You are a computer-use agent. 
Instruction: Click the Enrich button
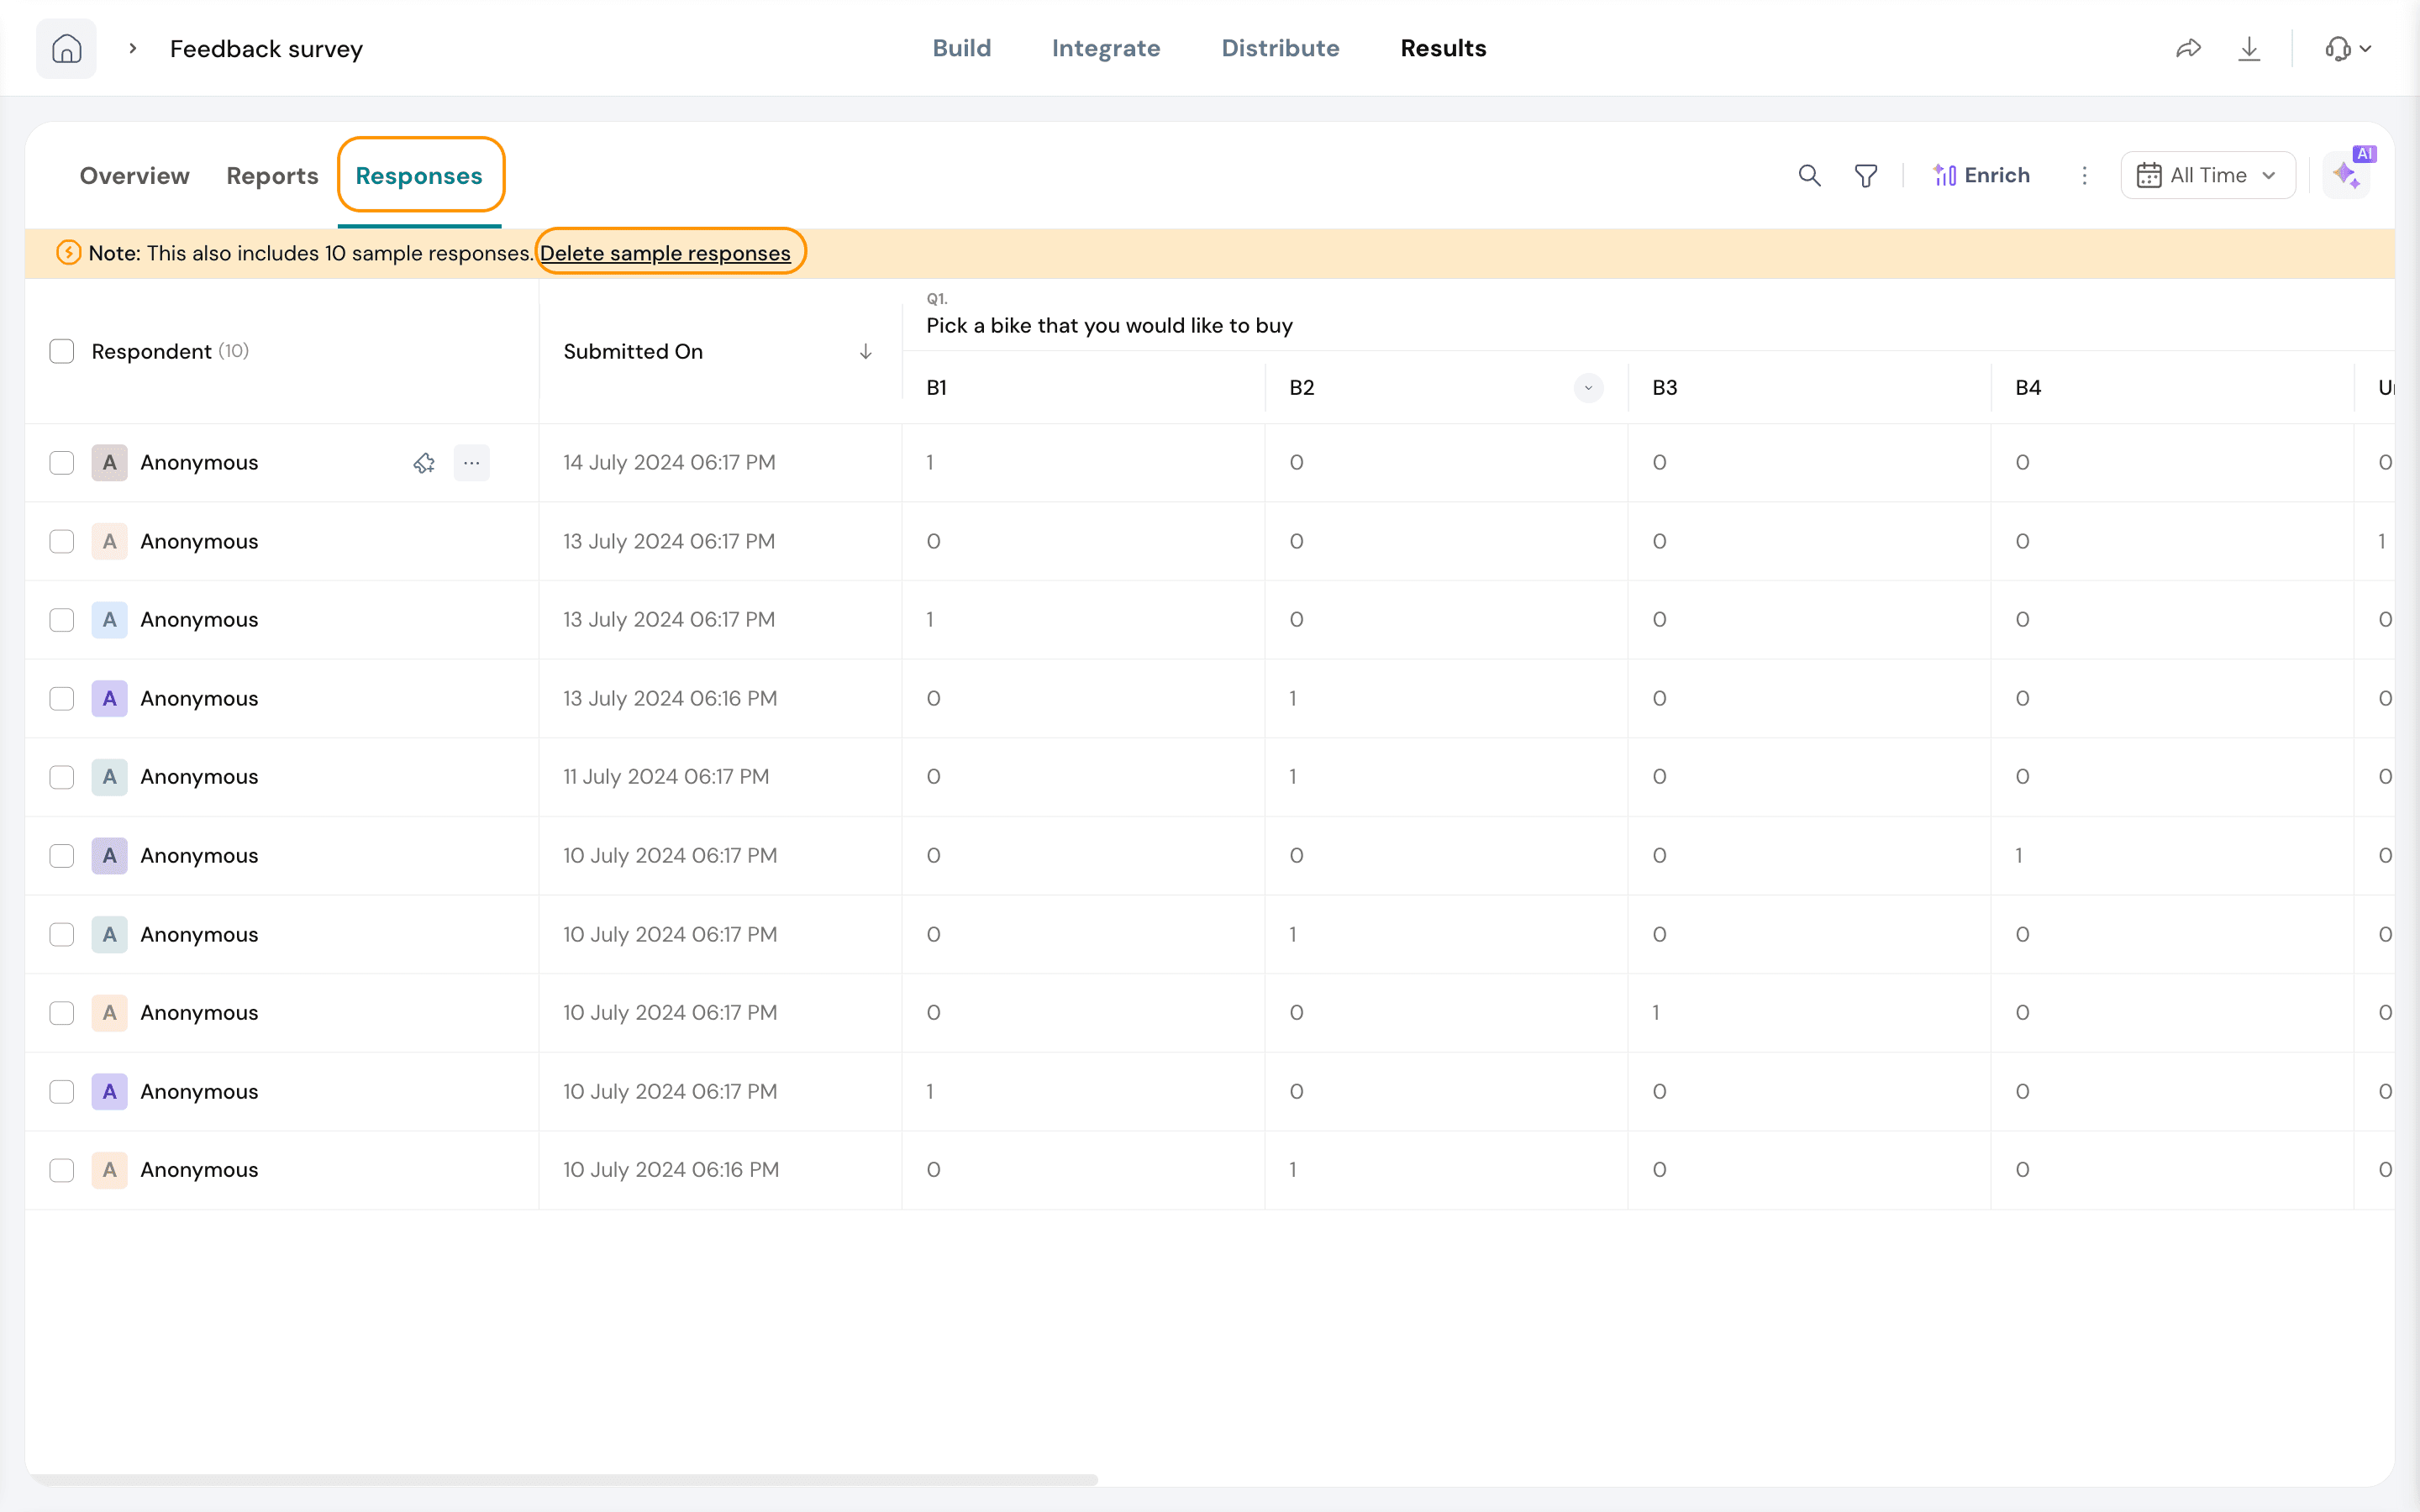pyautogui.click(x=1982, y=176)
